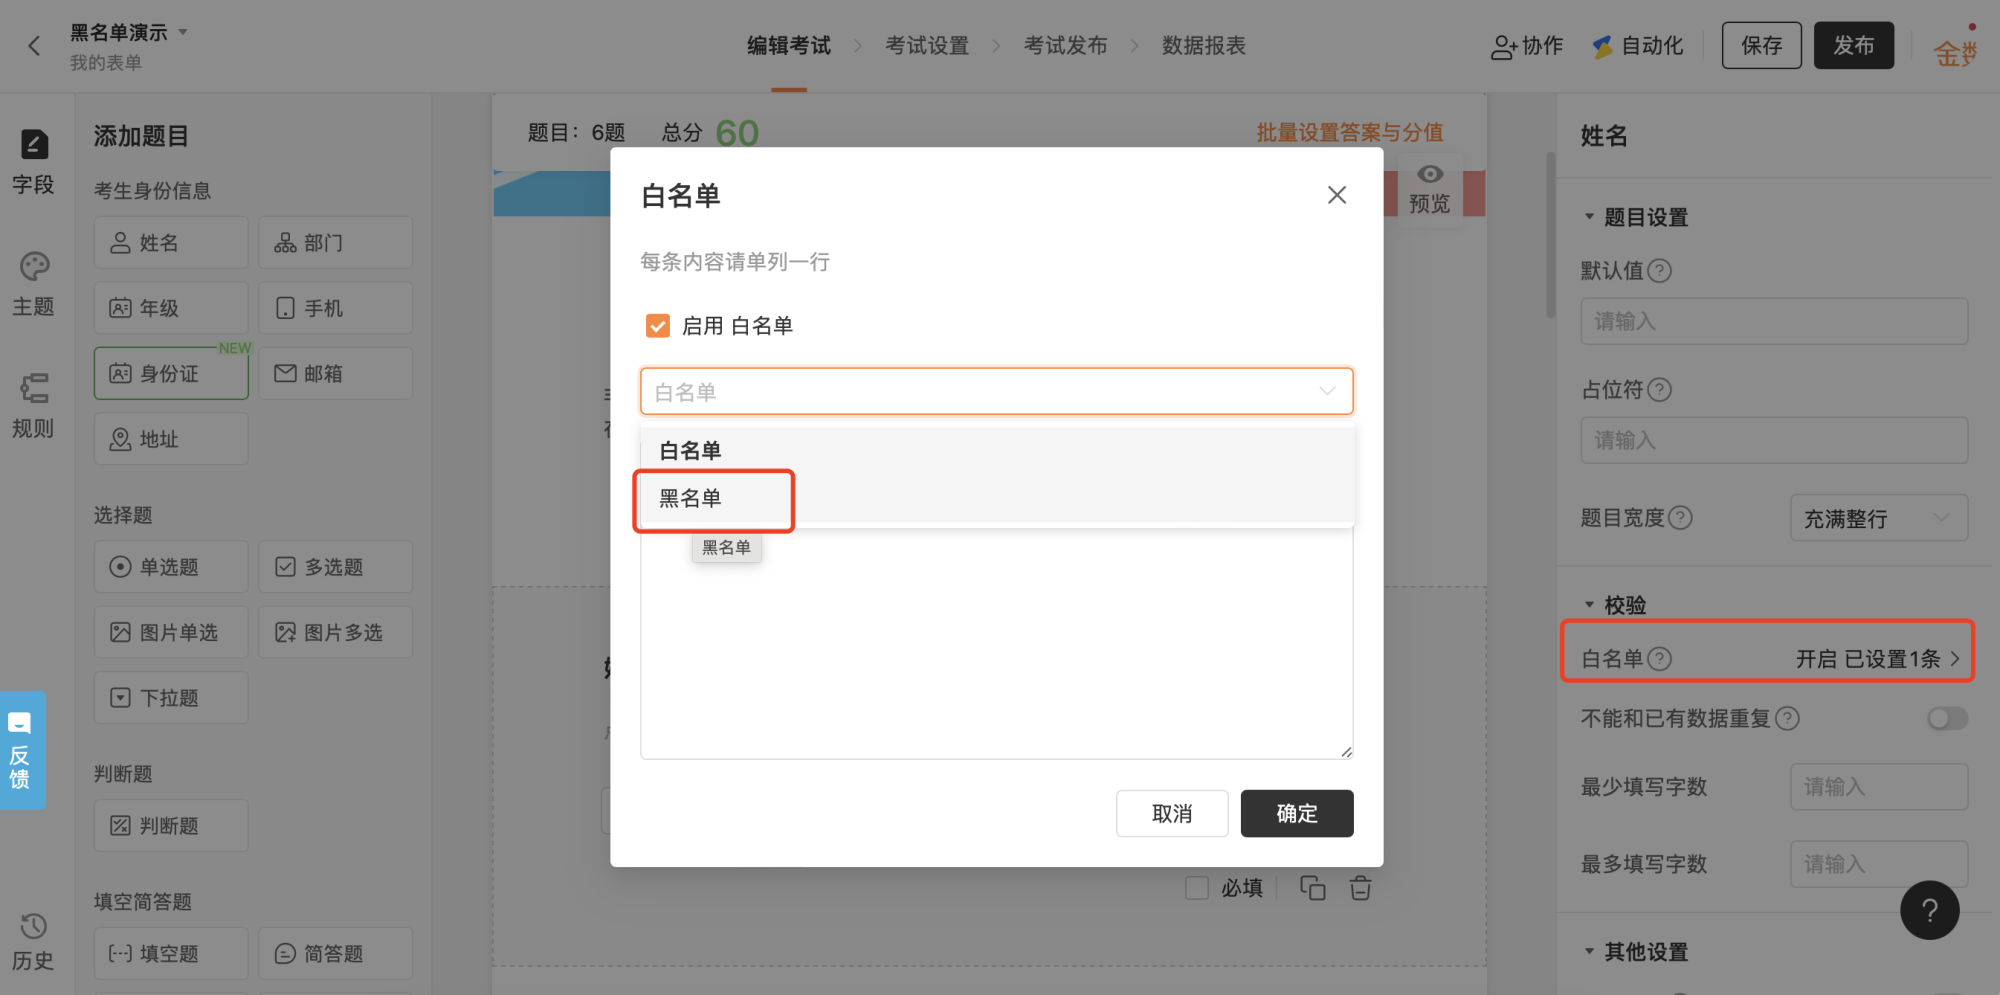Image resolution: width=2000 pixels, height=995 pixels.
Task: Add a 填空题 fill-in question
Action: pyautogui.click(x=171, y=954)
